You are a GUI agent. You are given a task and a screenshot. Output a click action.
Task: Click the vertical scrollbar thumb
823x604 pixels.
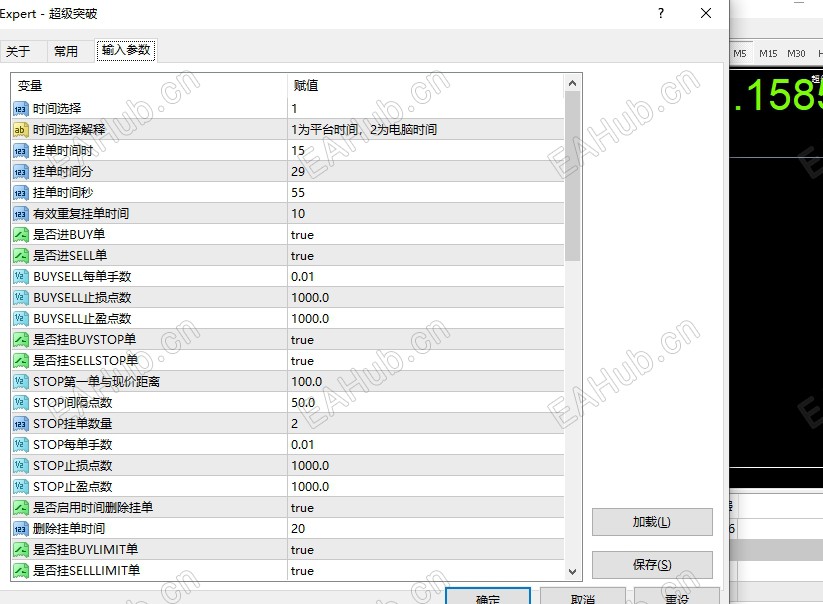(573, 176)
